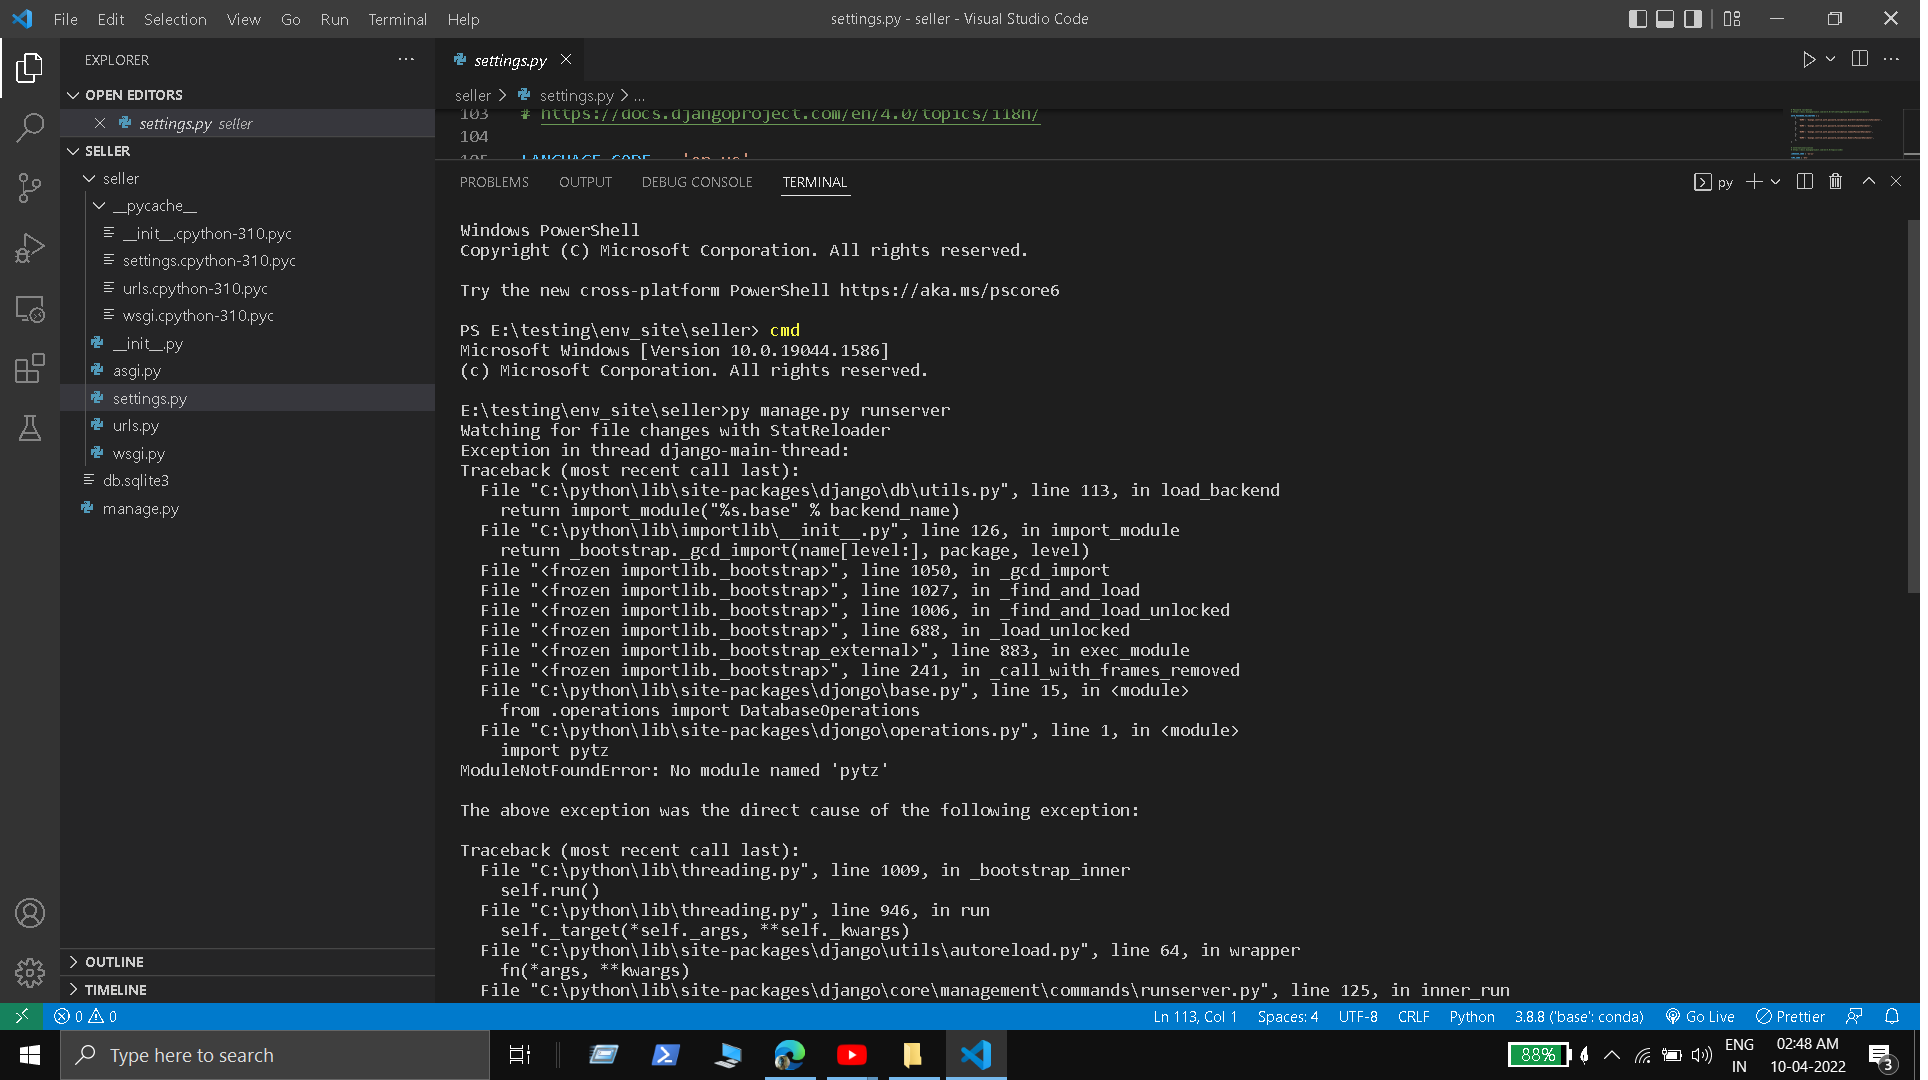Open the terminal launch profile dropdown

(x=1775, y=182)
